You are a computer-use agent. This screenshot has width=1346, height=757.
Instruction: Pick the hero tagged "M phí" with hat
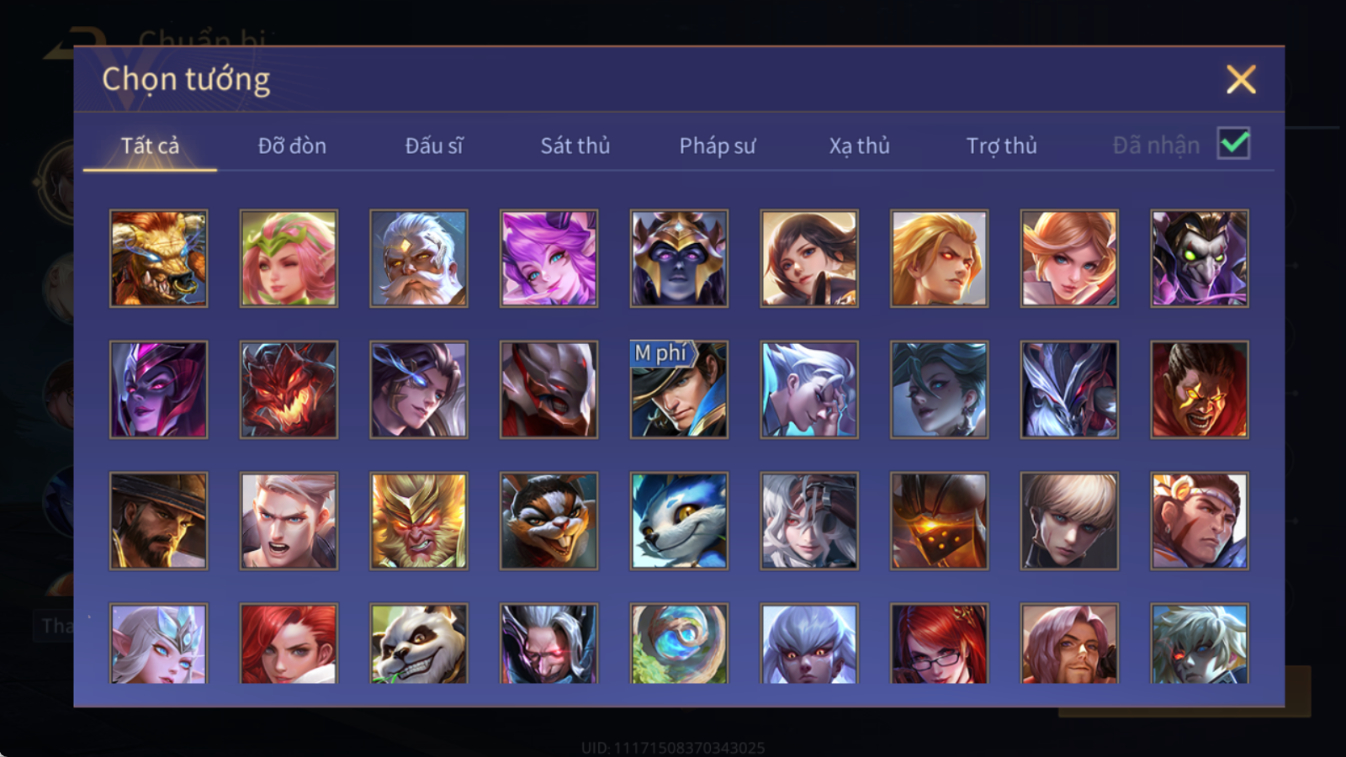679,390
